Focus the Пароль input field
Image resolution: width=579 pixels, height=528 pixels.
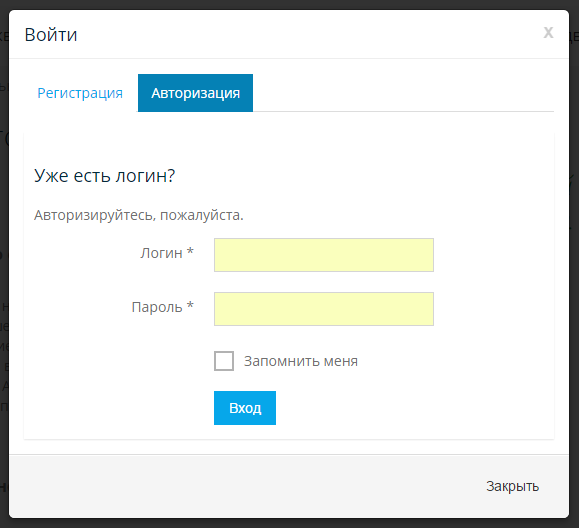(x=324, y=309)
